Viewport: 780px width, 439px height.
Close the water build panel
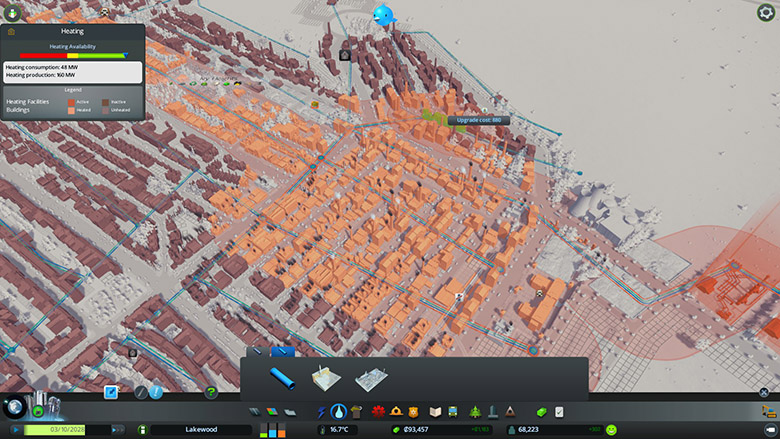[x=764, y=392]
